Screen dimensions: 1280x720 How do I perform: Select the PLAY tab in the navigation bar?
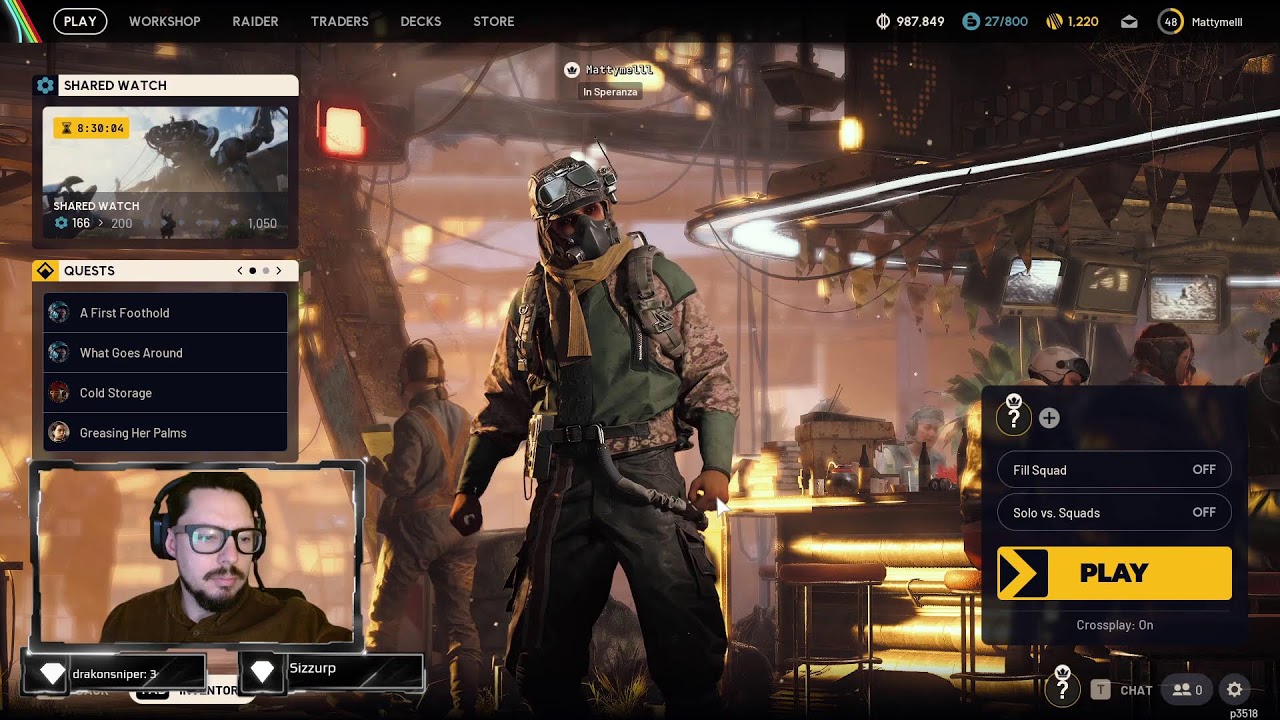tap(80, 21)
